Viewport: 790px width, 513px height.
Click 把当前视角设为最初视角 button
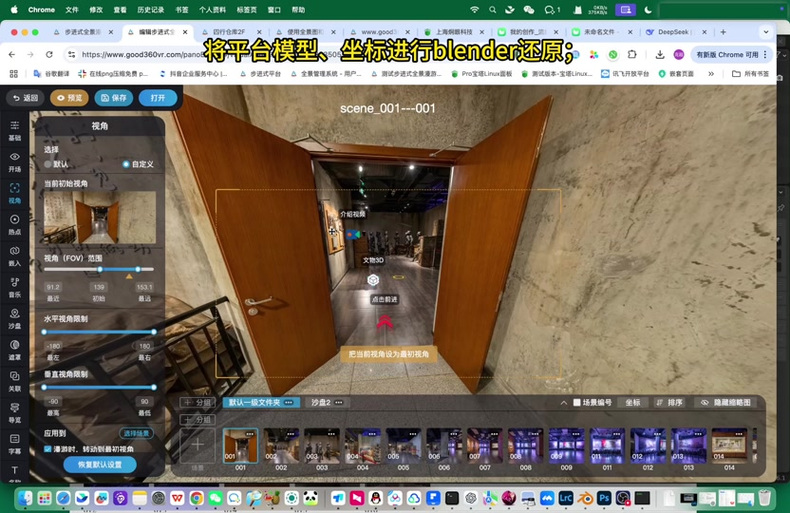coord(388,354)
